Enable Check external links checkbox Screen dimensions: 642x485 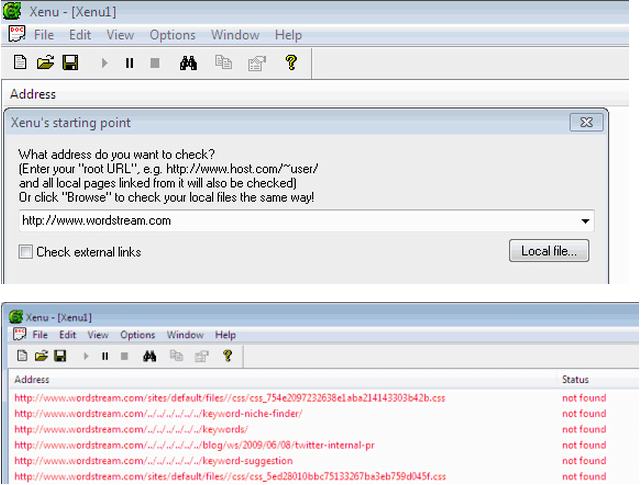tap(25, 252)
